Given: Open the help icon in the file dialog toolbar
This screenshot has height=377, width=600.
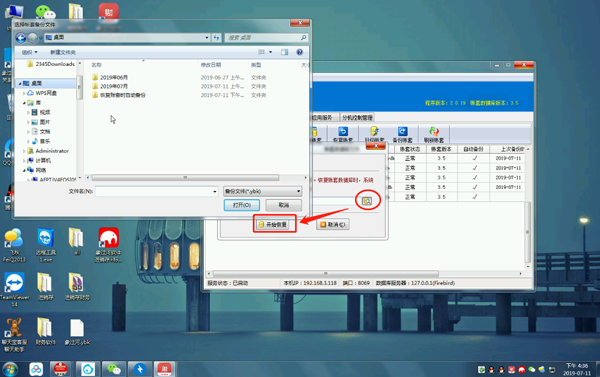Looking at the screenshot, I should click(300, 52).
